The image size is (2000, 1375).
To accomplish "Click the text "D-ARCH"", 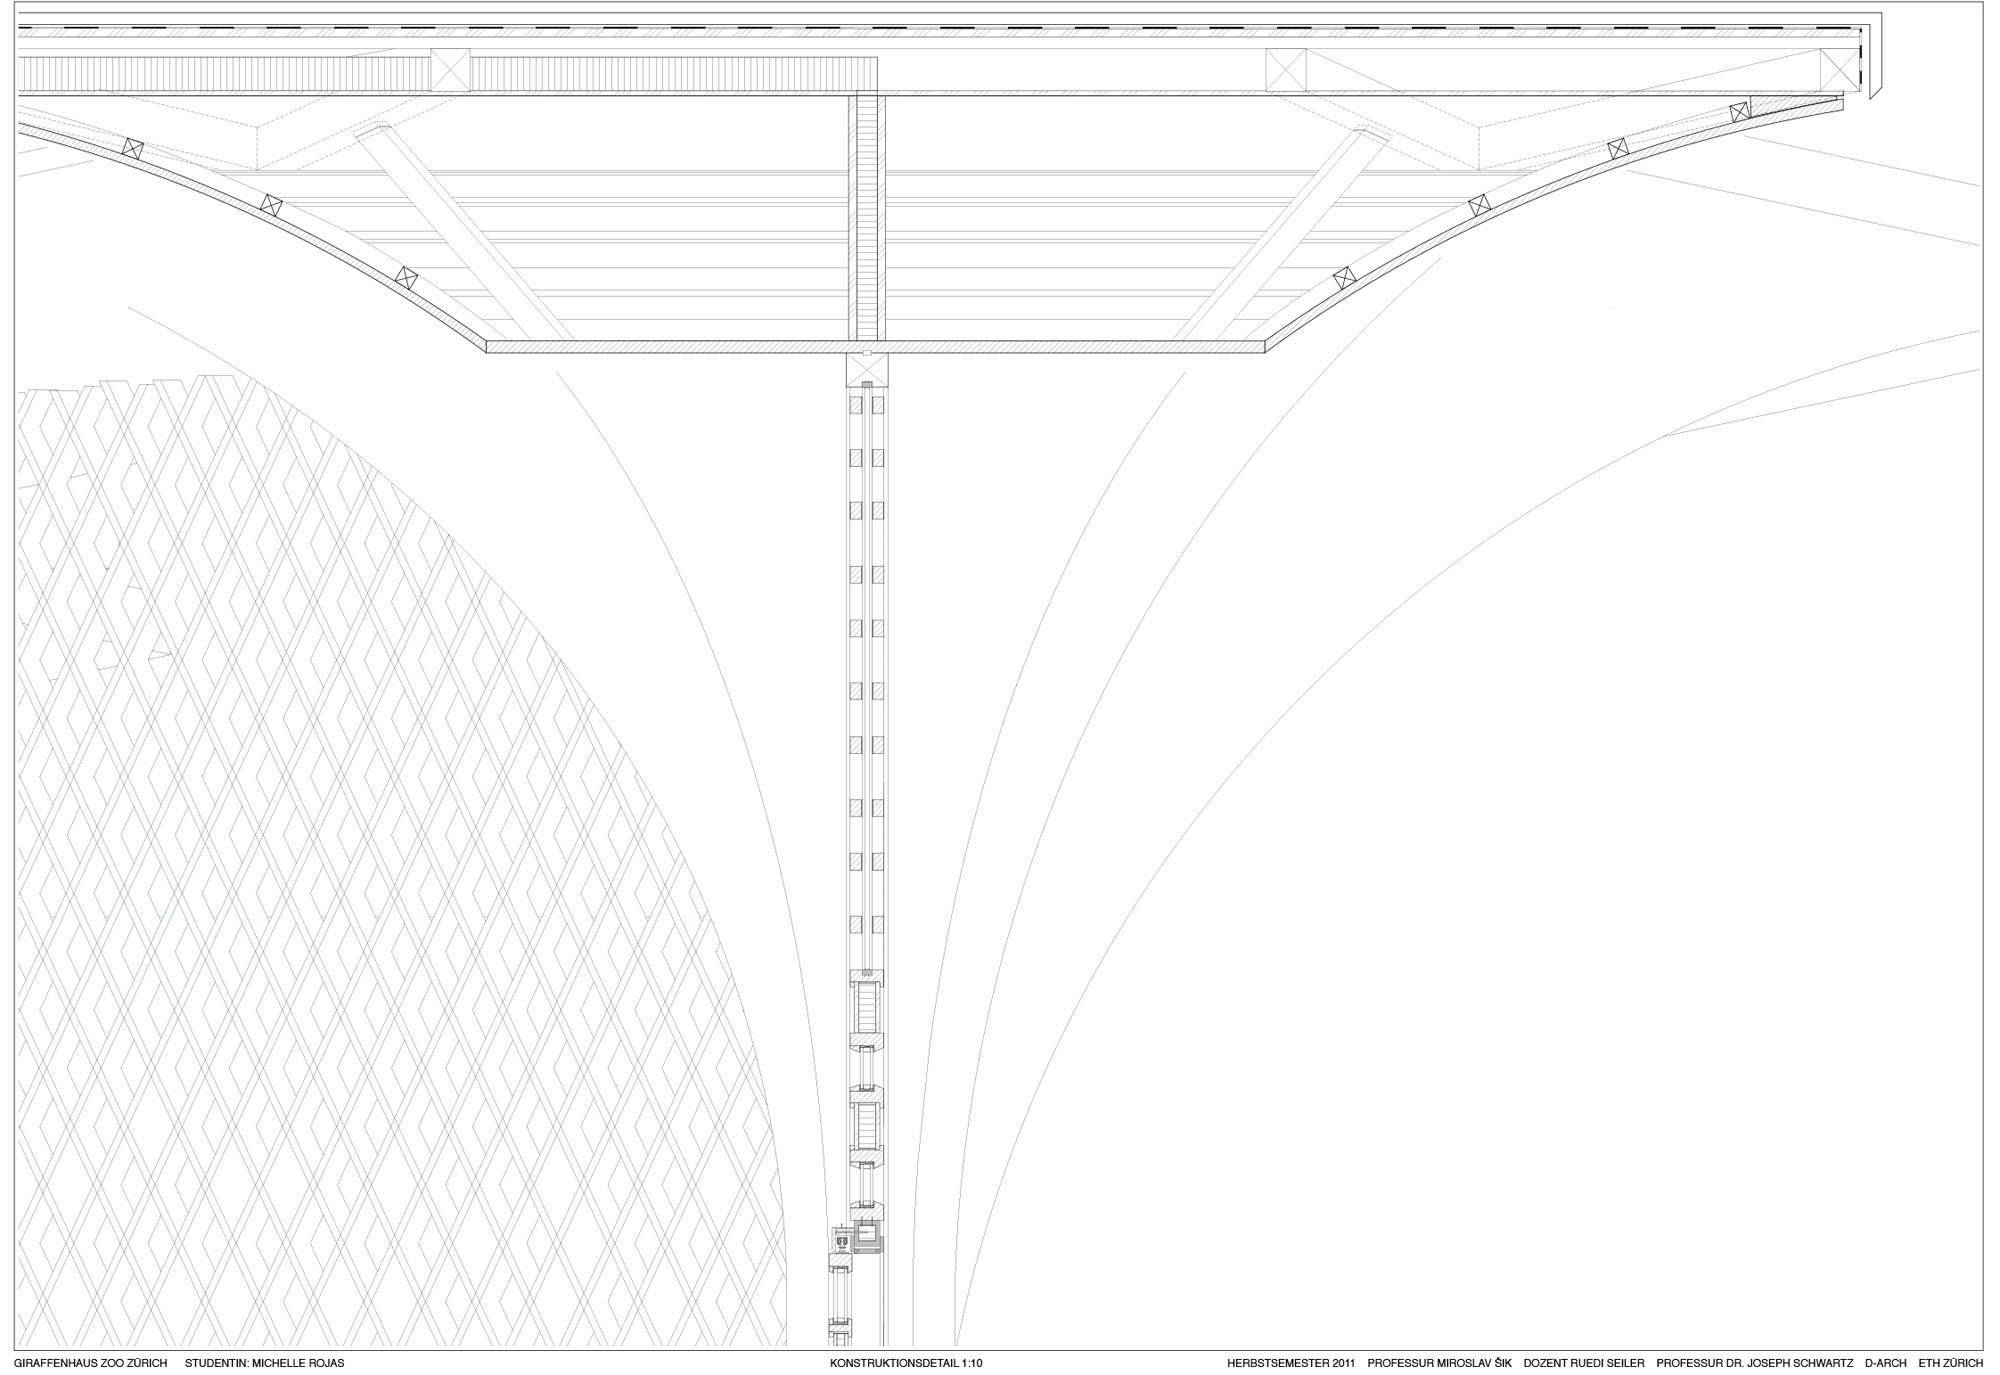I will click(x=1886, y=1363).
